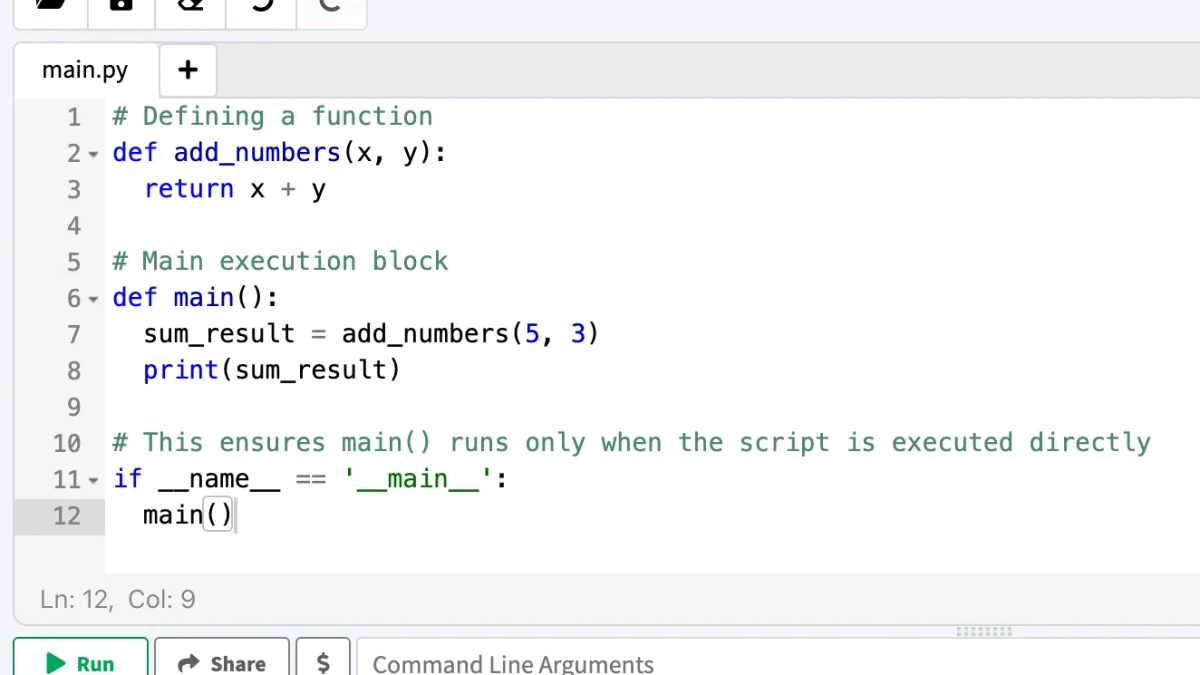
Task: Fold the main() definition at line 6
Action: pyautogui.click(x=94, y=299)
